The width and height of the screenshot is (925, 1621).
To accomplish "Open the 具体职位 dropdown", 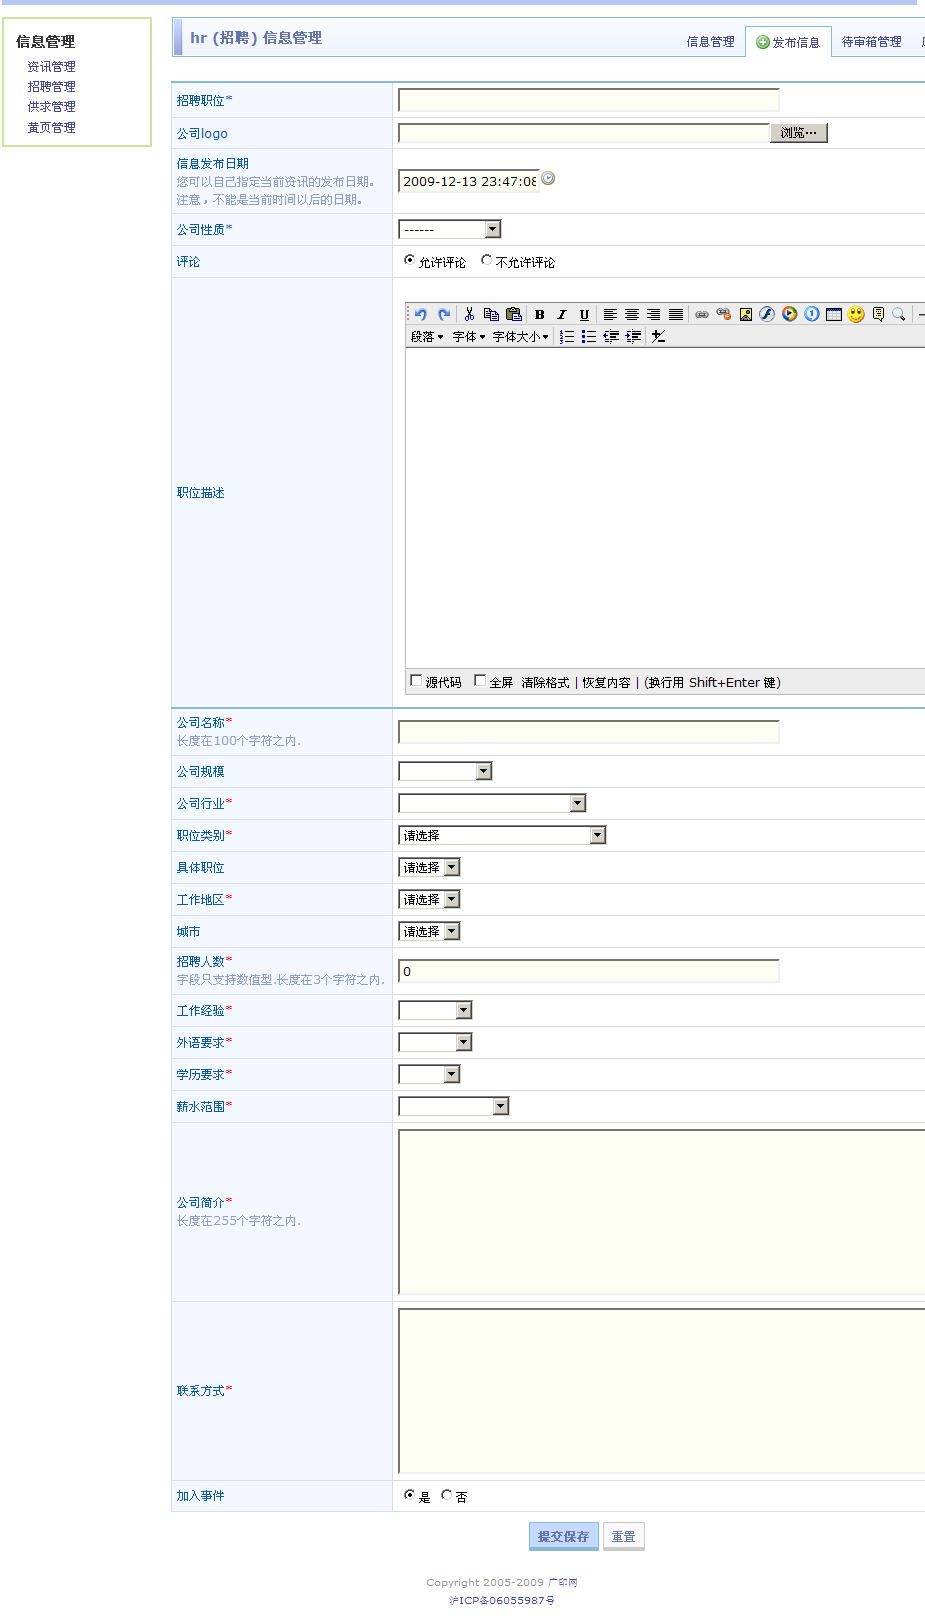I will (x=430, y=868).
